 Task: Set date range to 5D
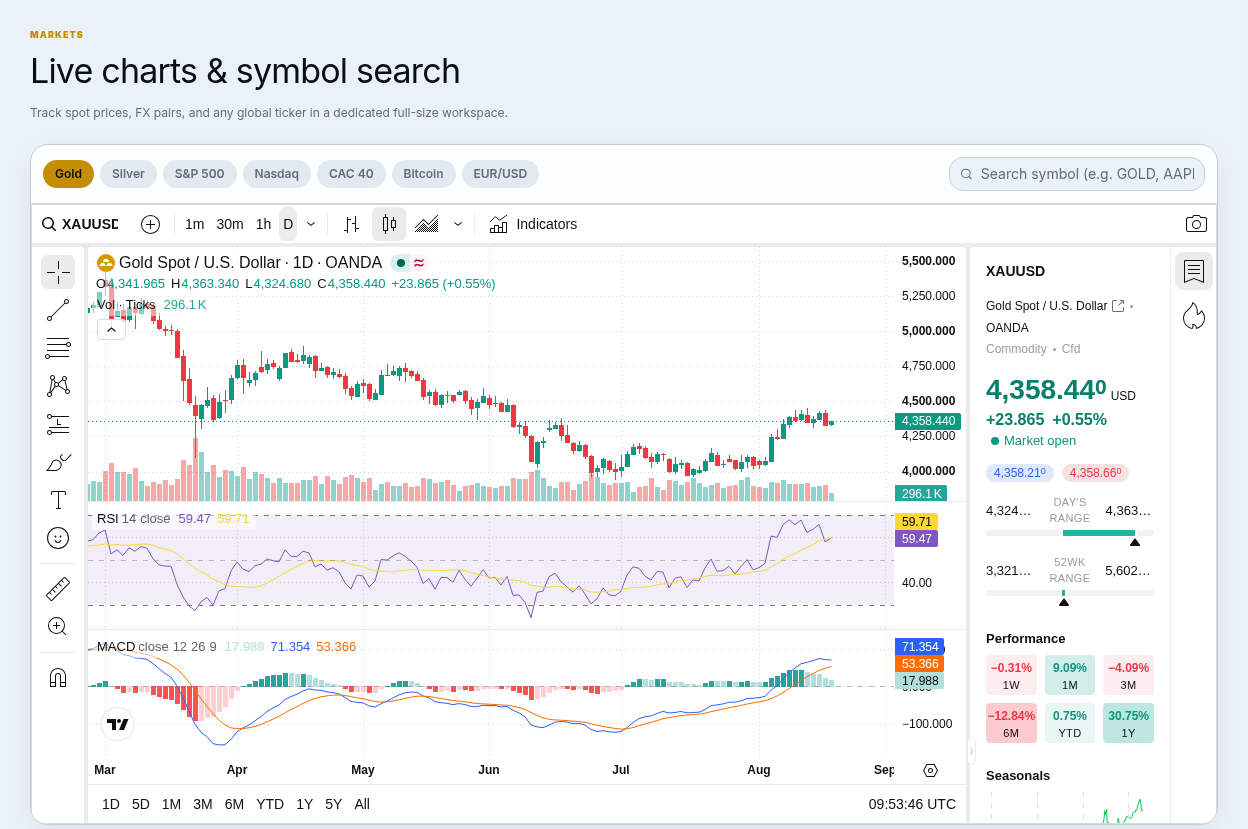pos(141,804)
